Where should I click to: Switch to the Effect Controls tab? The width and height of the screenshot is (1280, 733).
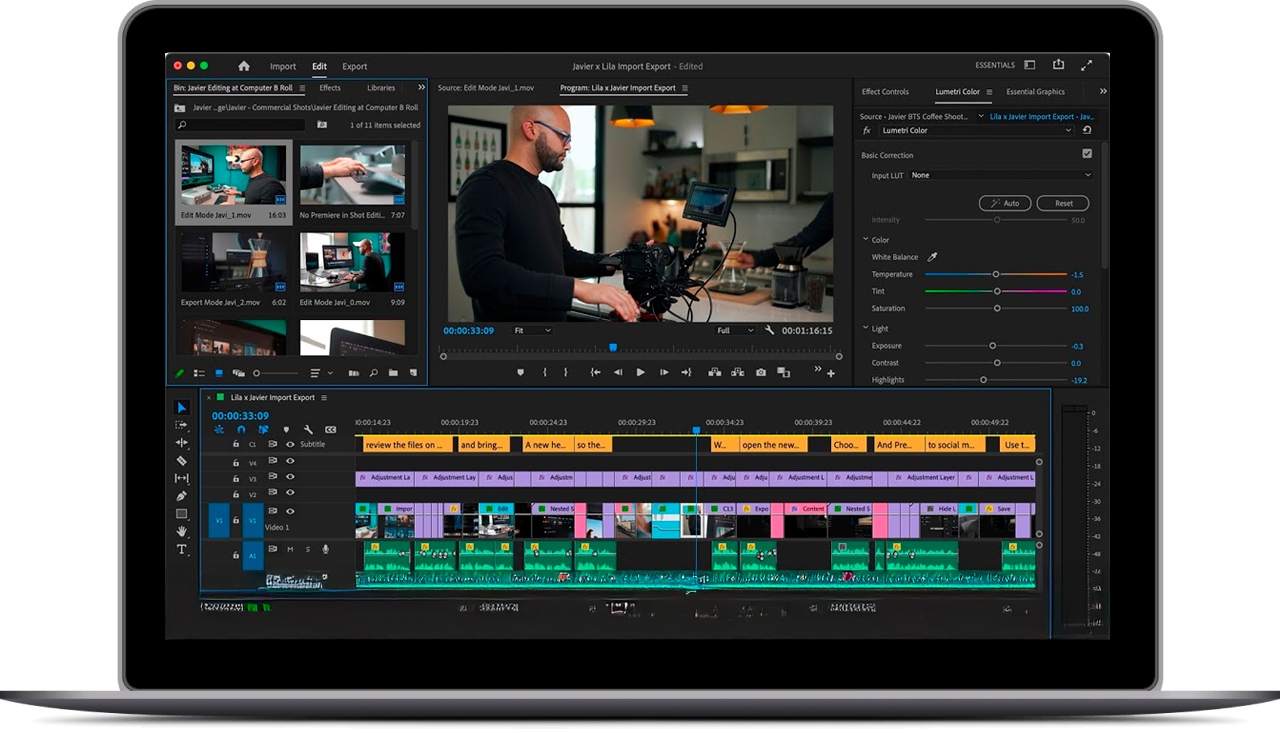pos(885,92)
